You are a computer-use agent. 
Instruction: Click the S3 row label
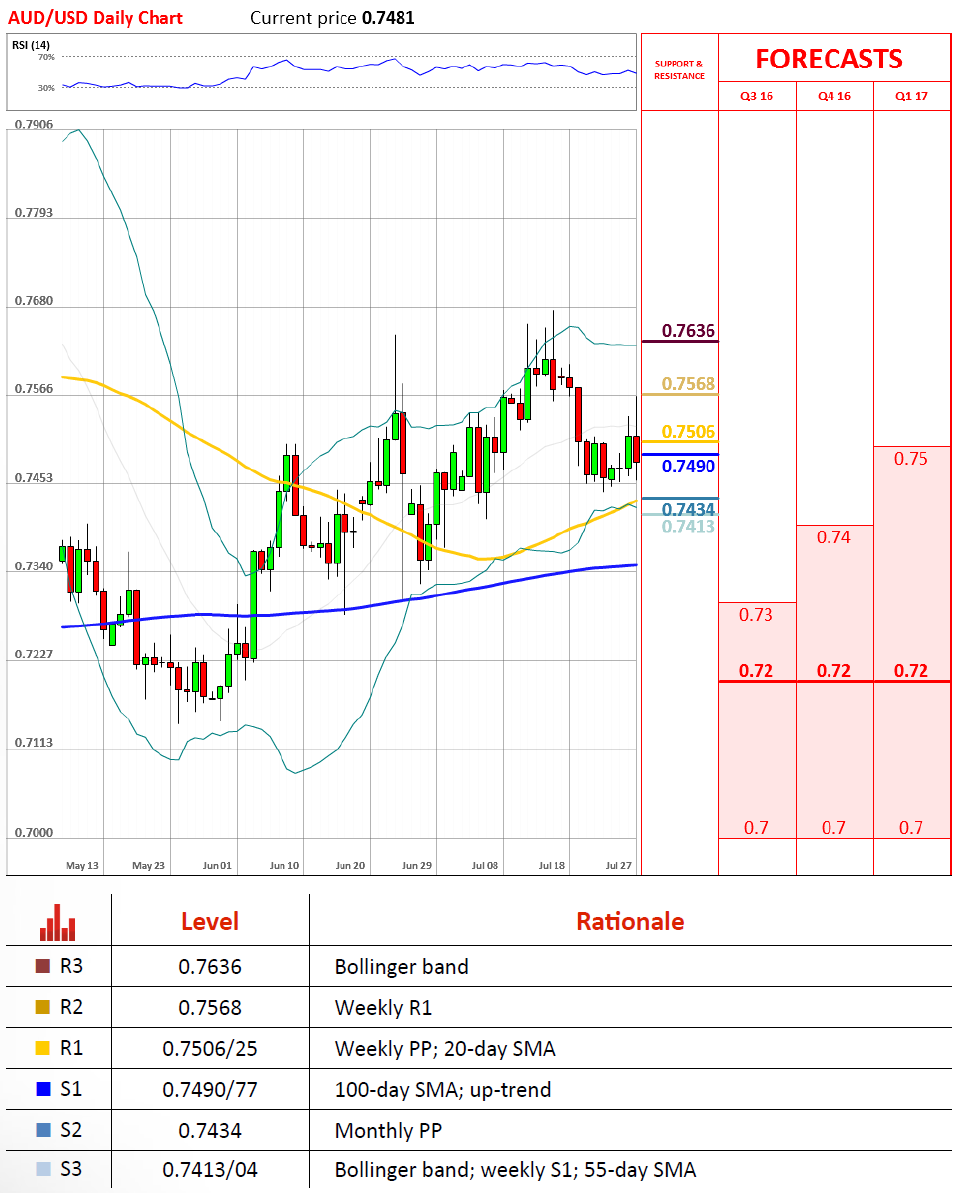pyautogui.click(x=71, y=1169)
